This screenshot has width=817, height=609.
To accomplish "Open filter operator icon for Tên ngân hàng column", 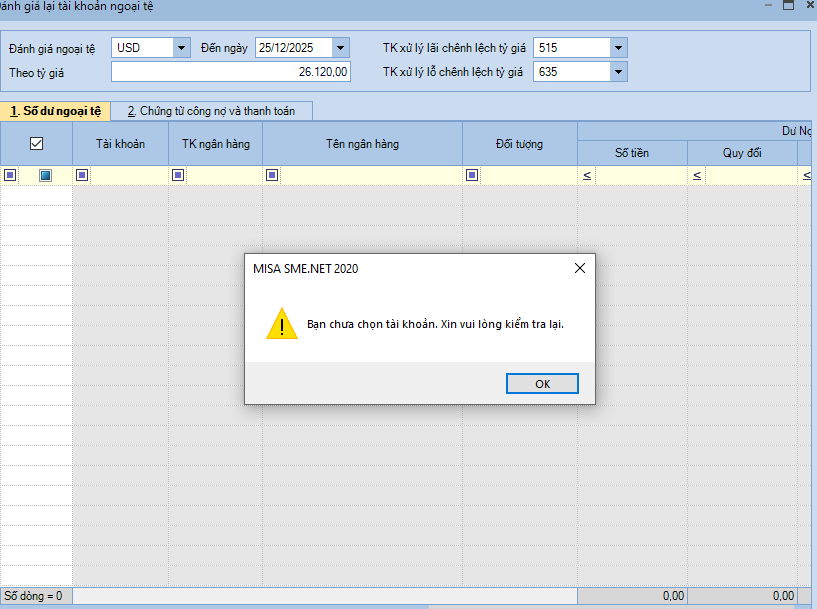I will click(272, 176).
